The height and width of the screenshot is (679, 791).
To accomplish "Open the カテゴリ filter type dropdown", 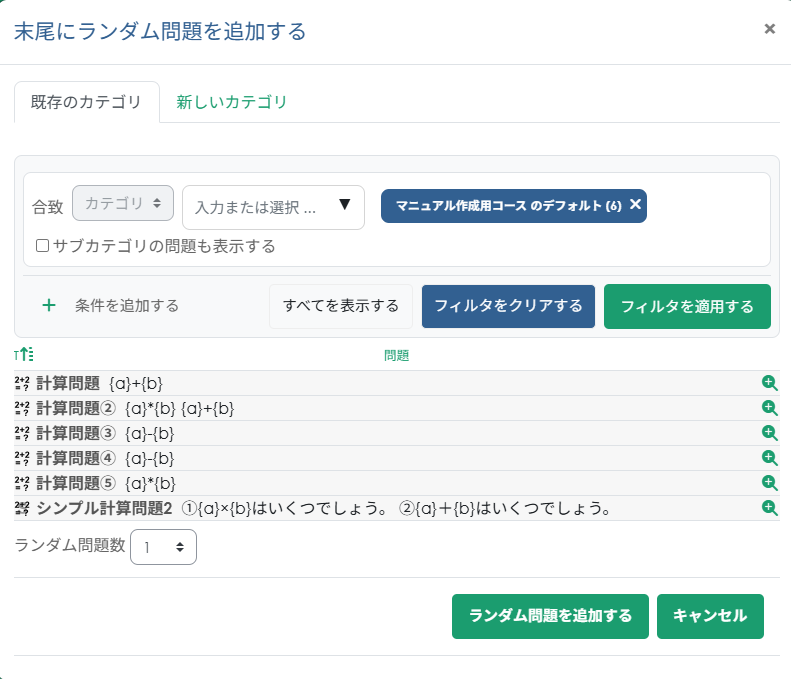I will [123, 203].
